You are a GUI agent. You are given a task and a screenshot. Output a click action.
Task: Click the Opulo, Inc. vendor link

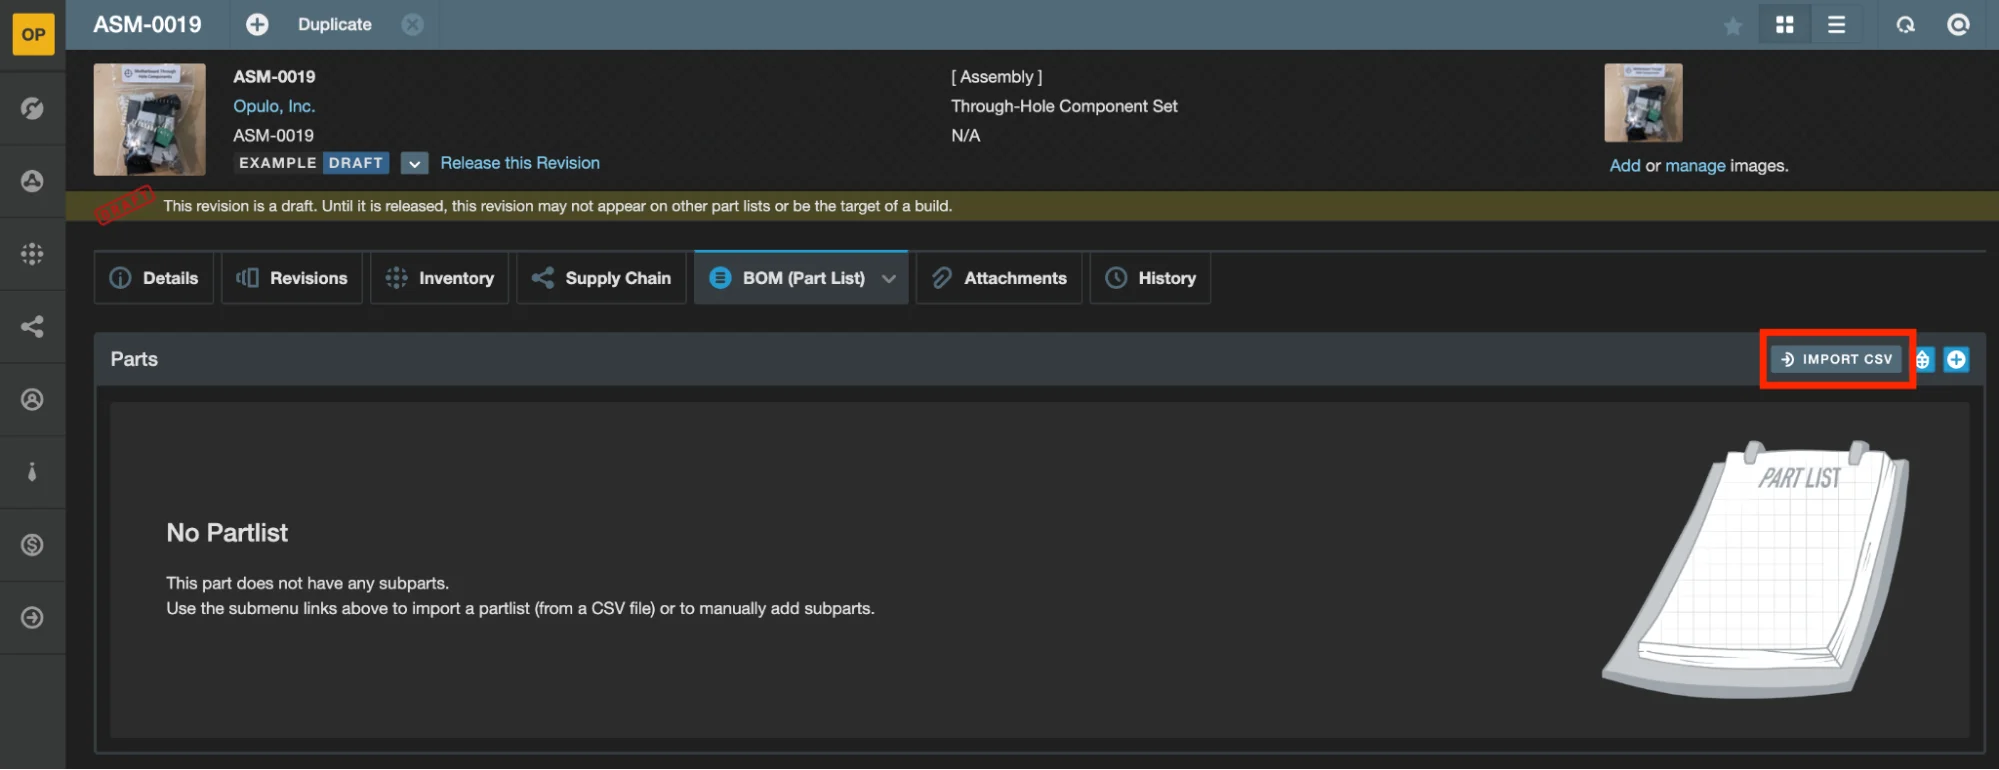pyautogui.click(x=274, y=106)
